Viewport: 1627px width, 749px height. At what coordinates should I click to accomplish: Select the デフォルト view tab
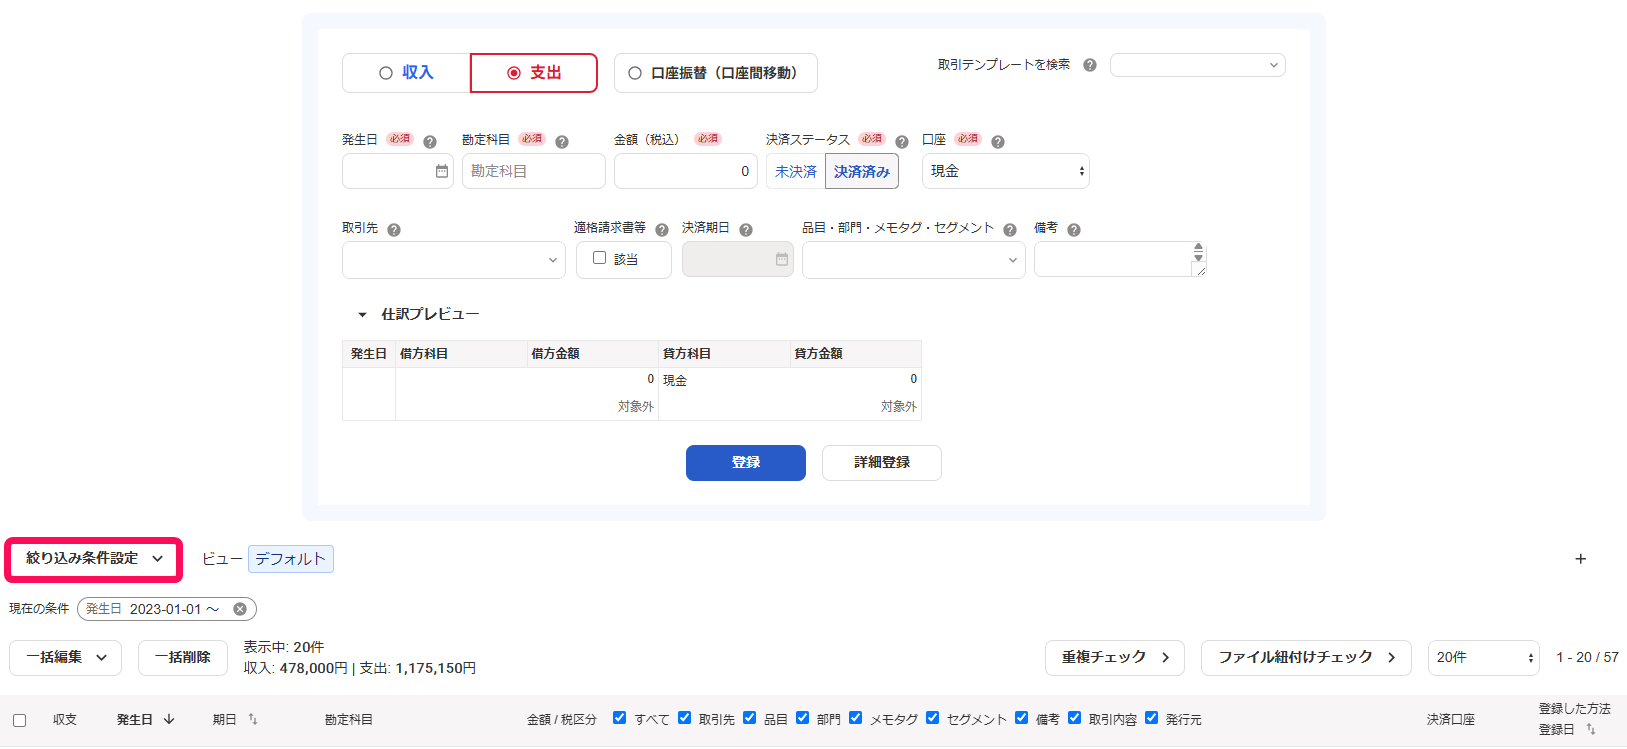point(291,559)
